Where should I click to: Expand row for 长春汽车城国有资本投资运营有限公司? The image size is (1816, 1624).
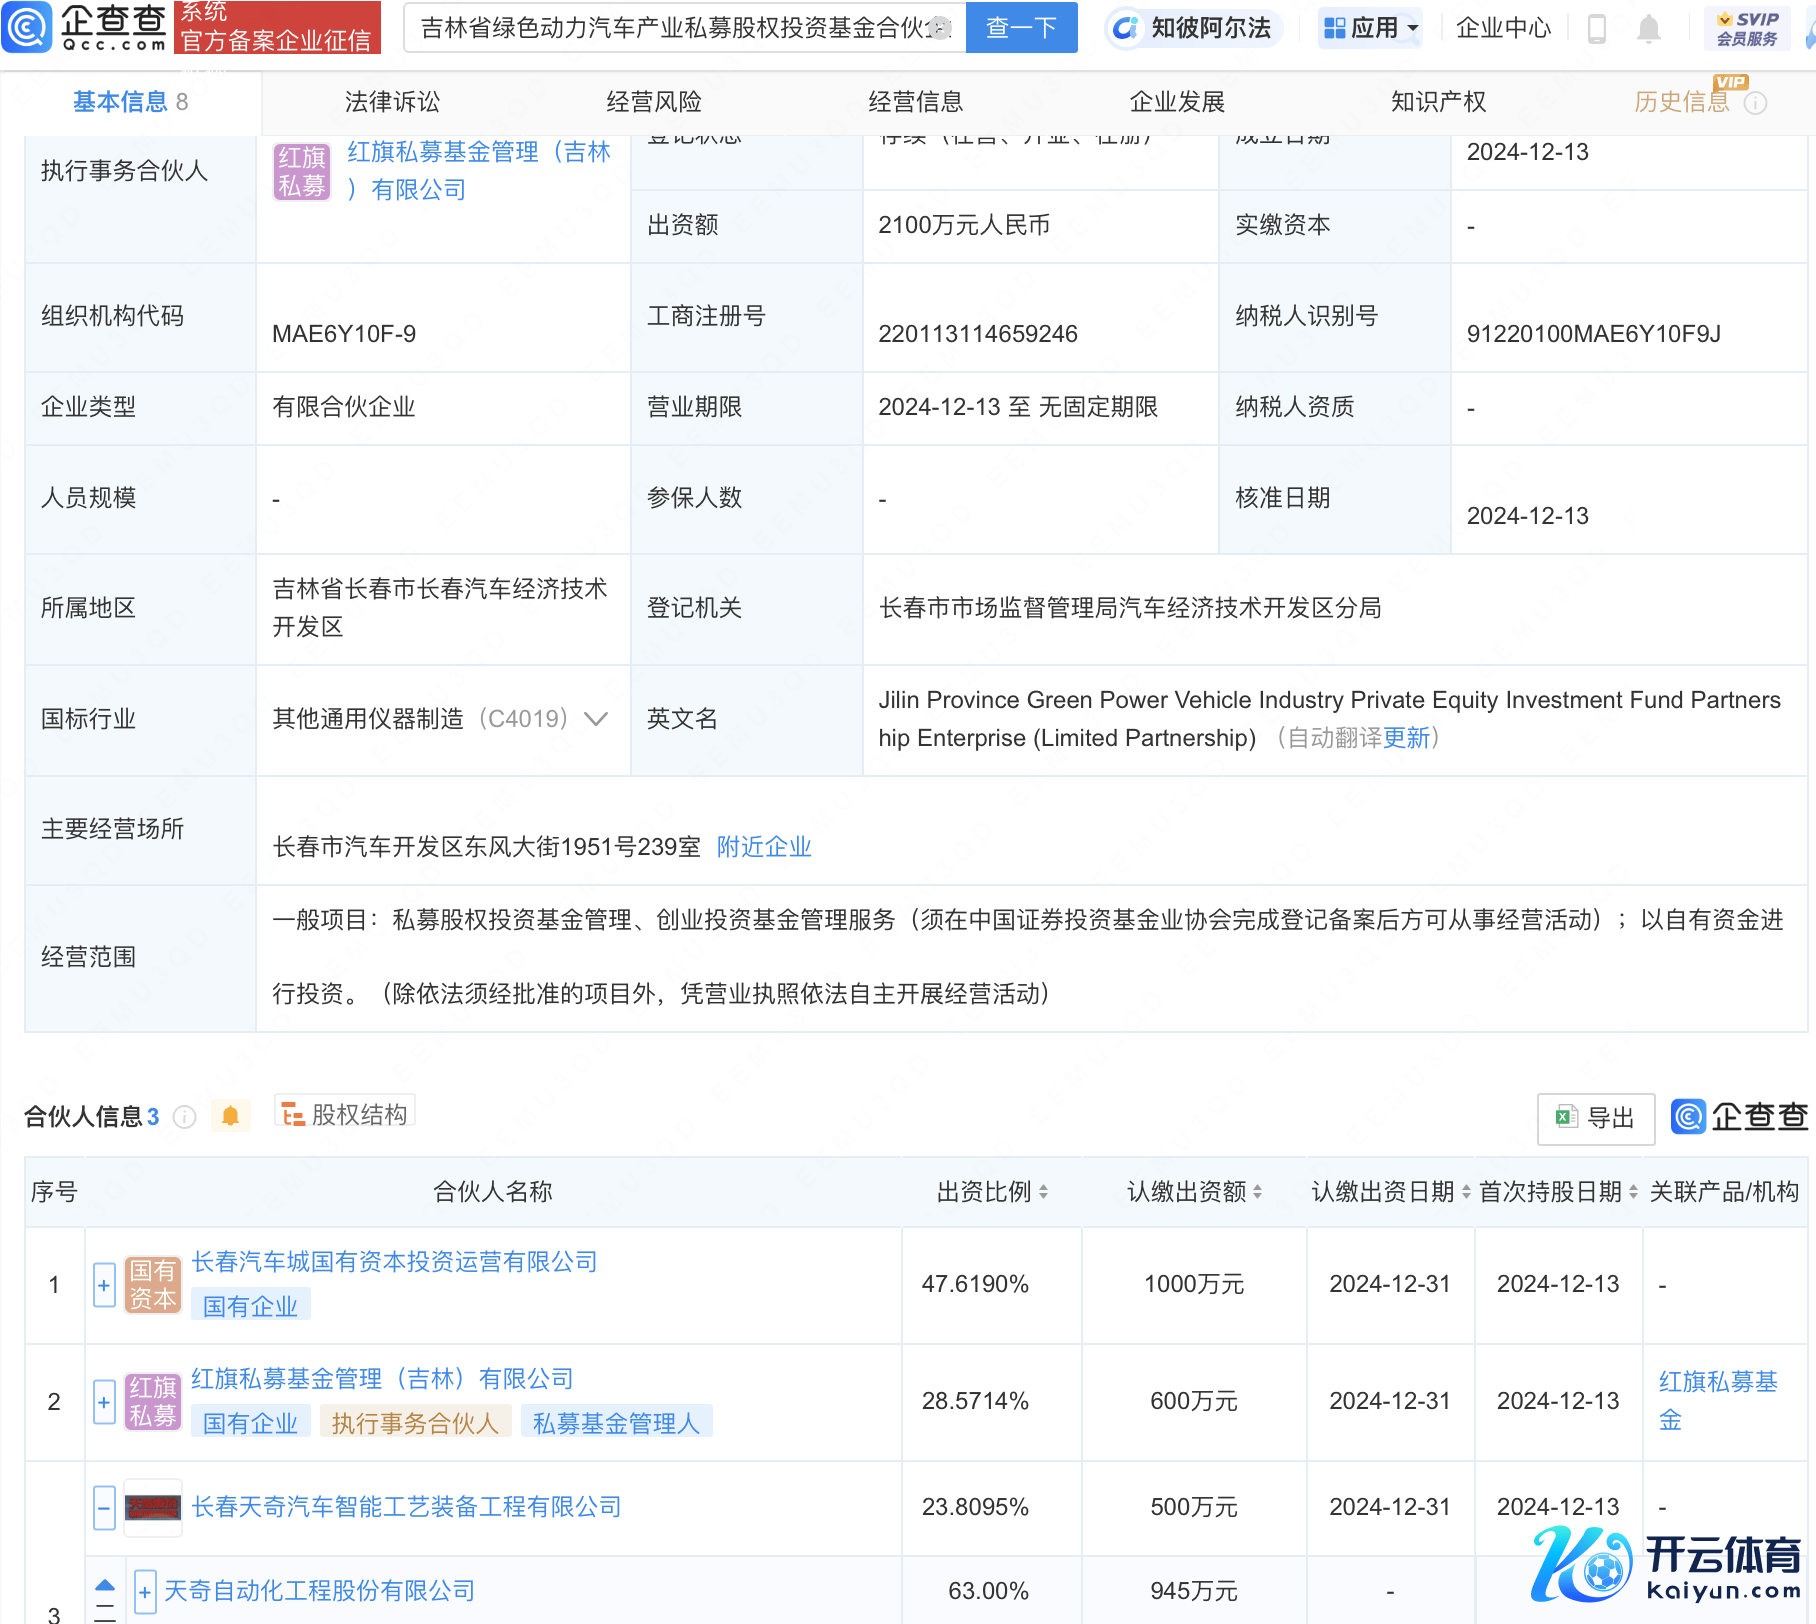pyautogui.click(x=104, y=1285)
